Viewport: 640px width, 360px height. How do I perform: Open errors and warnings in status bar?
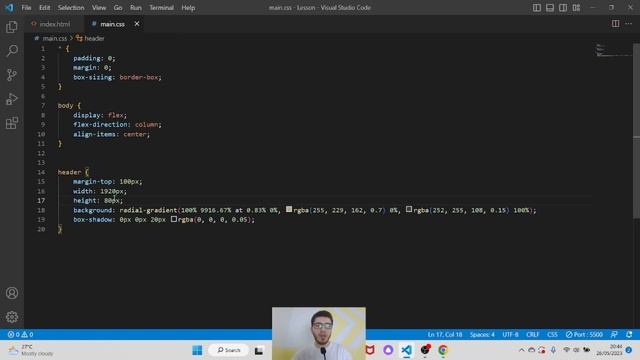click(20, 334)
